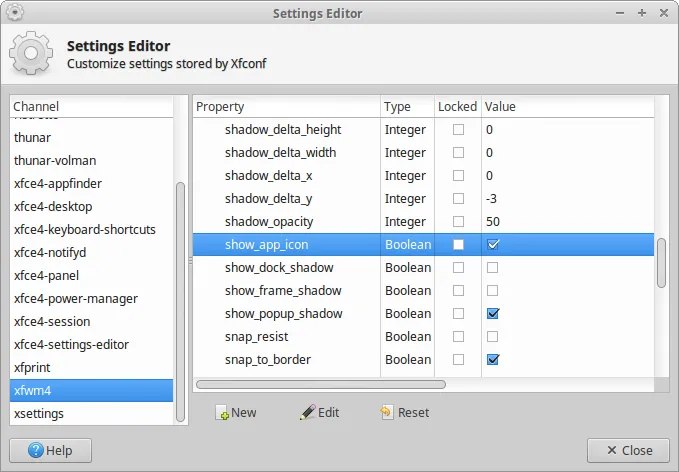Click the property list horizontal scrollbar

321,385
